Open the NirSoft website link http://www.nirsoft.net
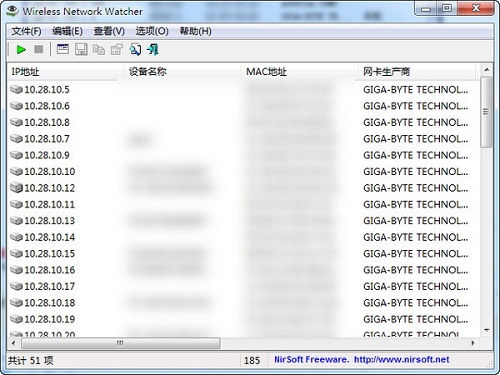 coord(401,360)
